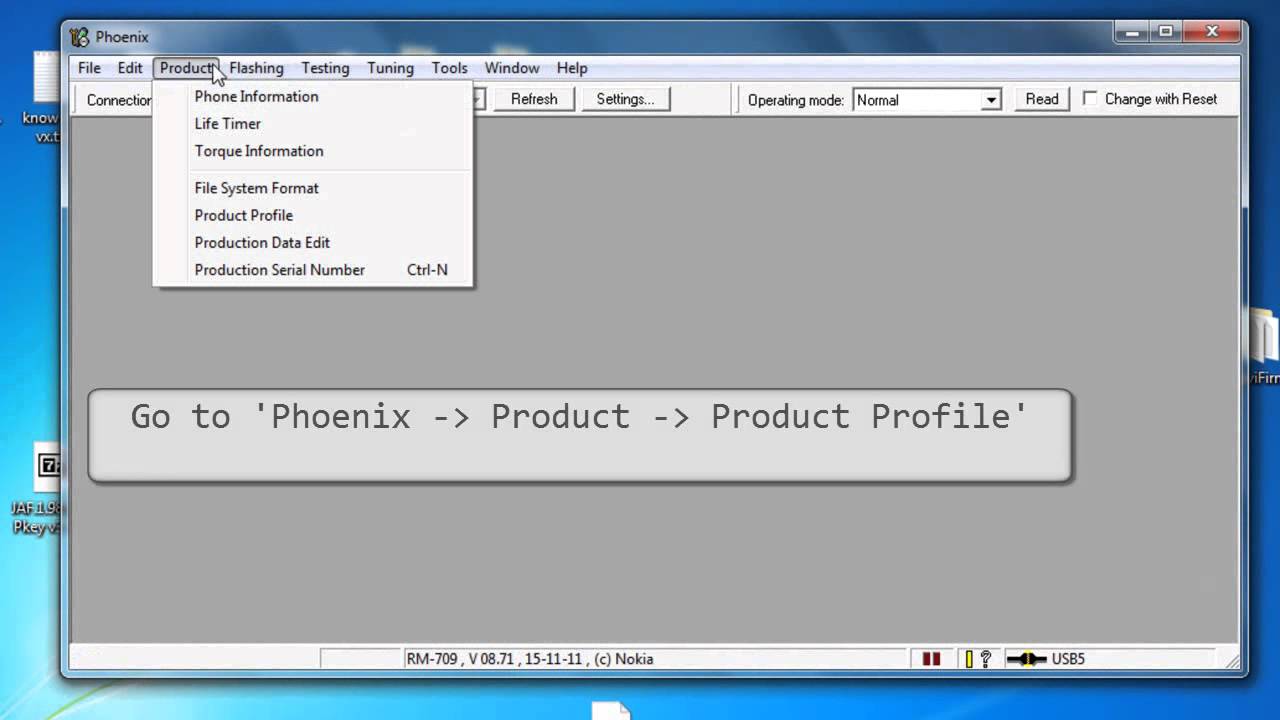Close the open Product menu
The height and width of the screenshot is (720, 1280).
(187, 68)
